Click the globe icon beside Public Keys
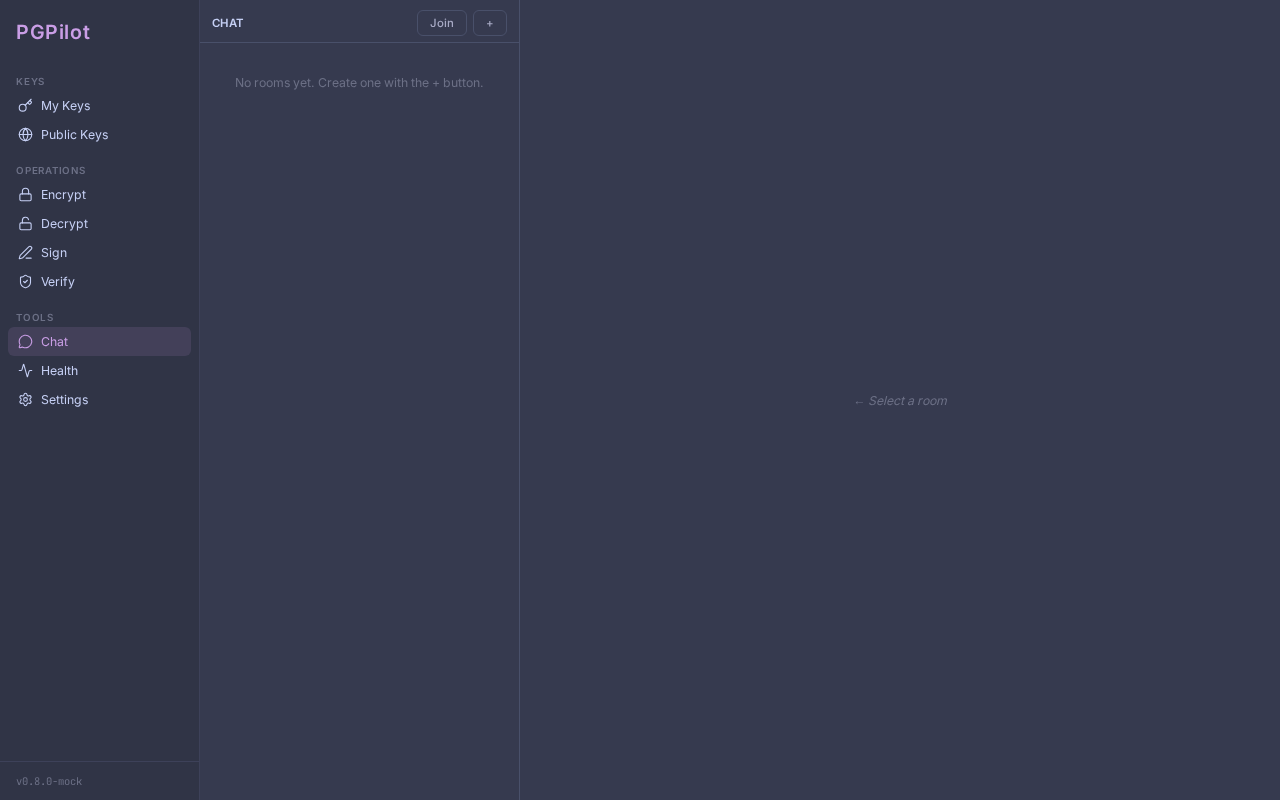Image resolution: width=1280 pixels, height=800 pixels. coord(25,135)
